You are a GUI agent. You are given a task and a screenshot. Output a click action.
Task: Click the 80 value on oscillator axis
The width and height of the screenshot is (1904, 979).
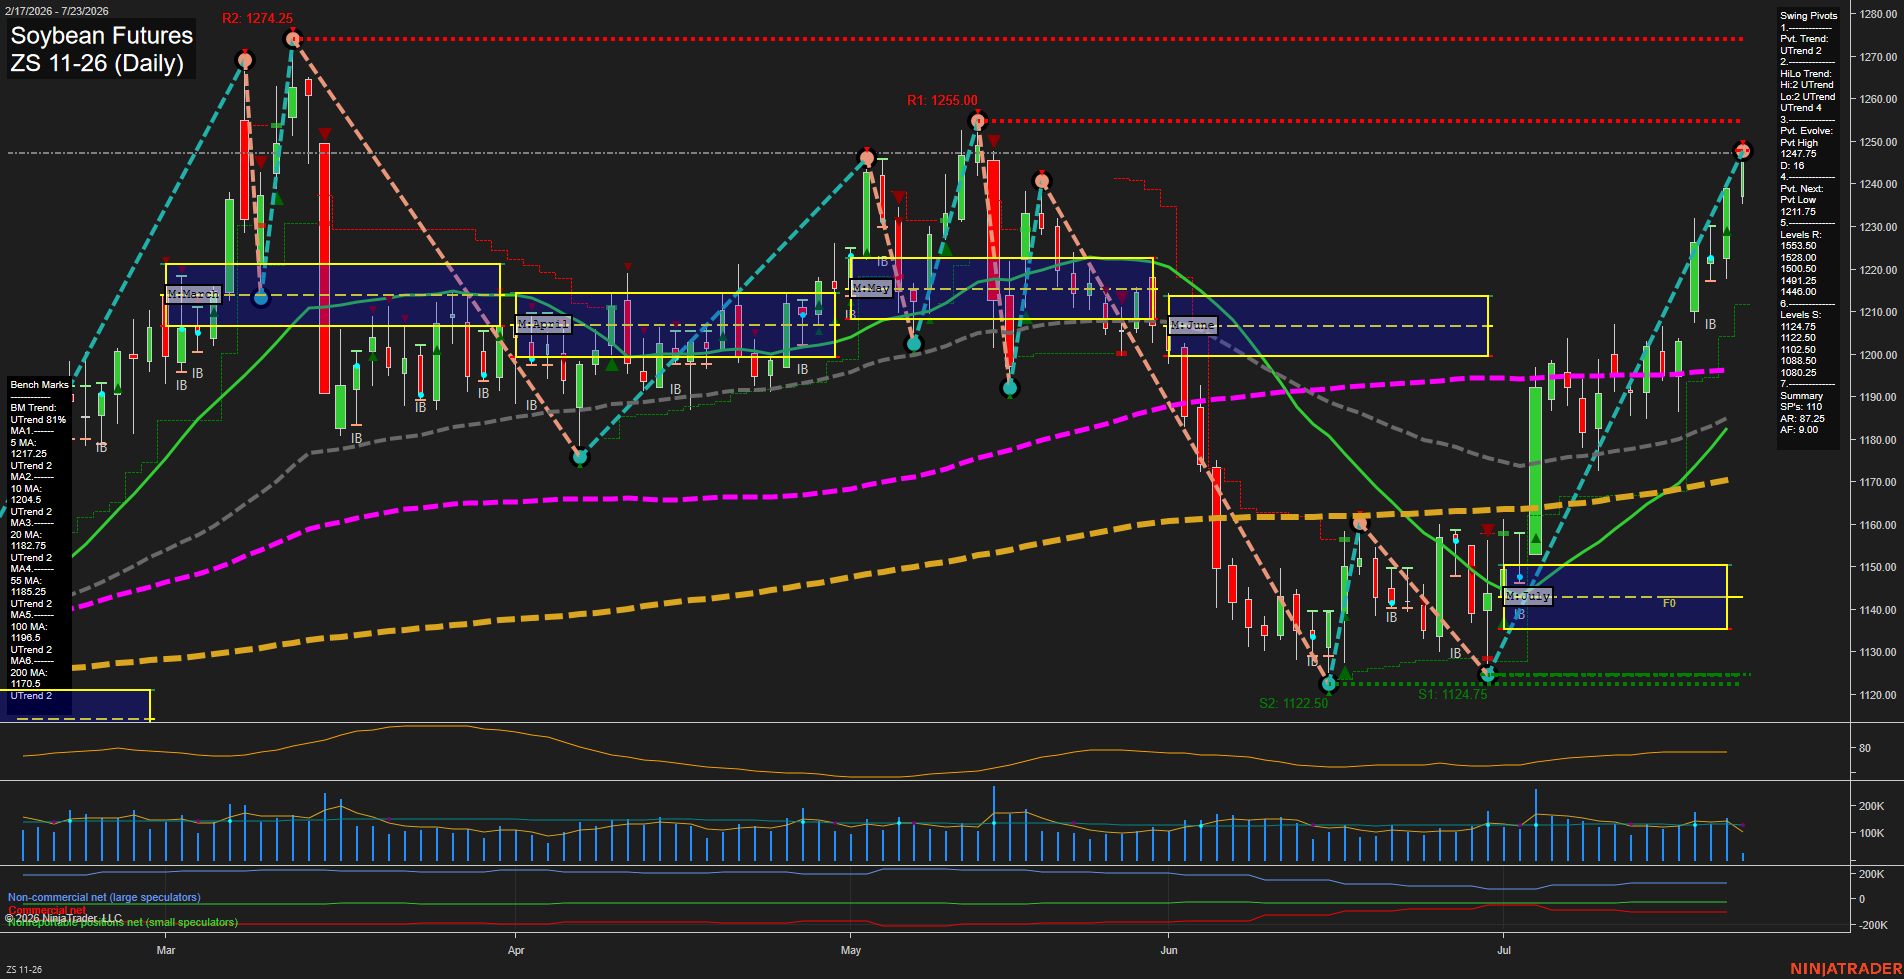coord(1865,748)
